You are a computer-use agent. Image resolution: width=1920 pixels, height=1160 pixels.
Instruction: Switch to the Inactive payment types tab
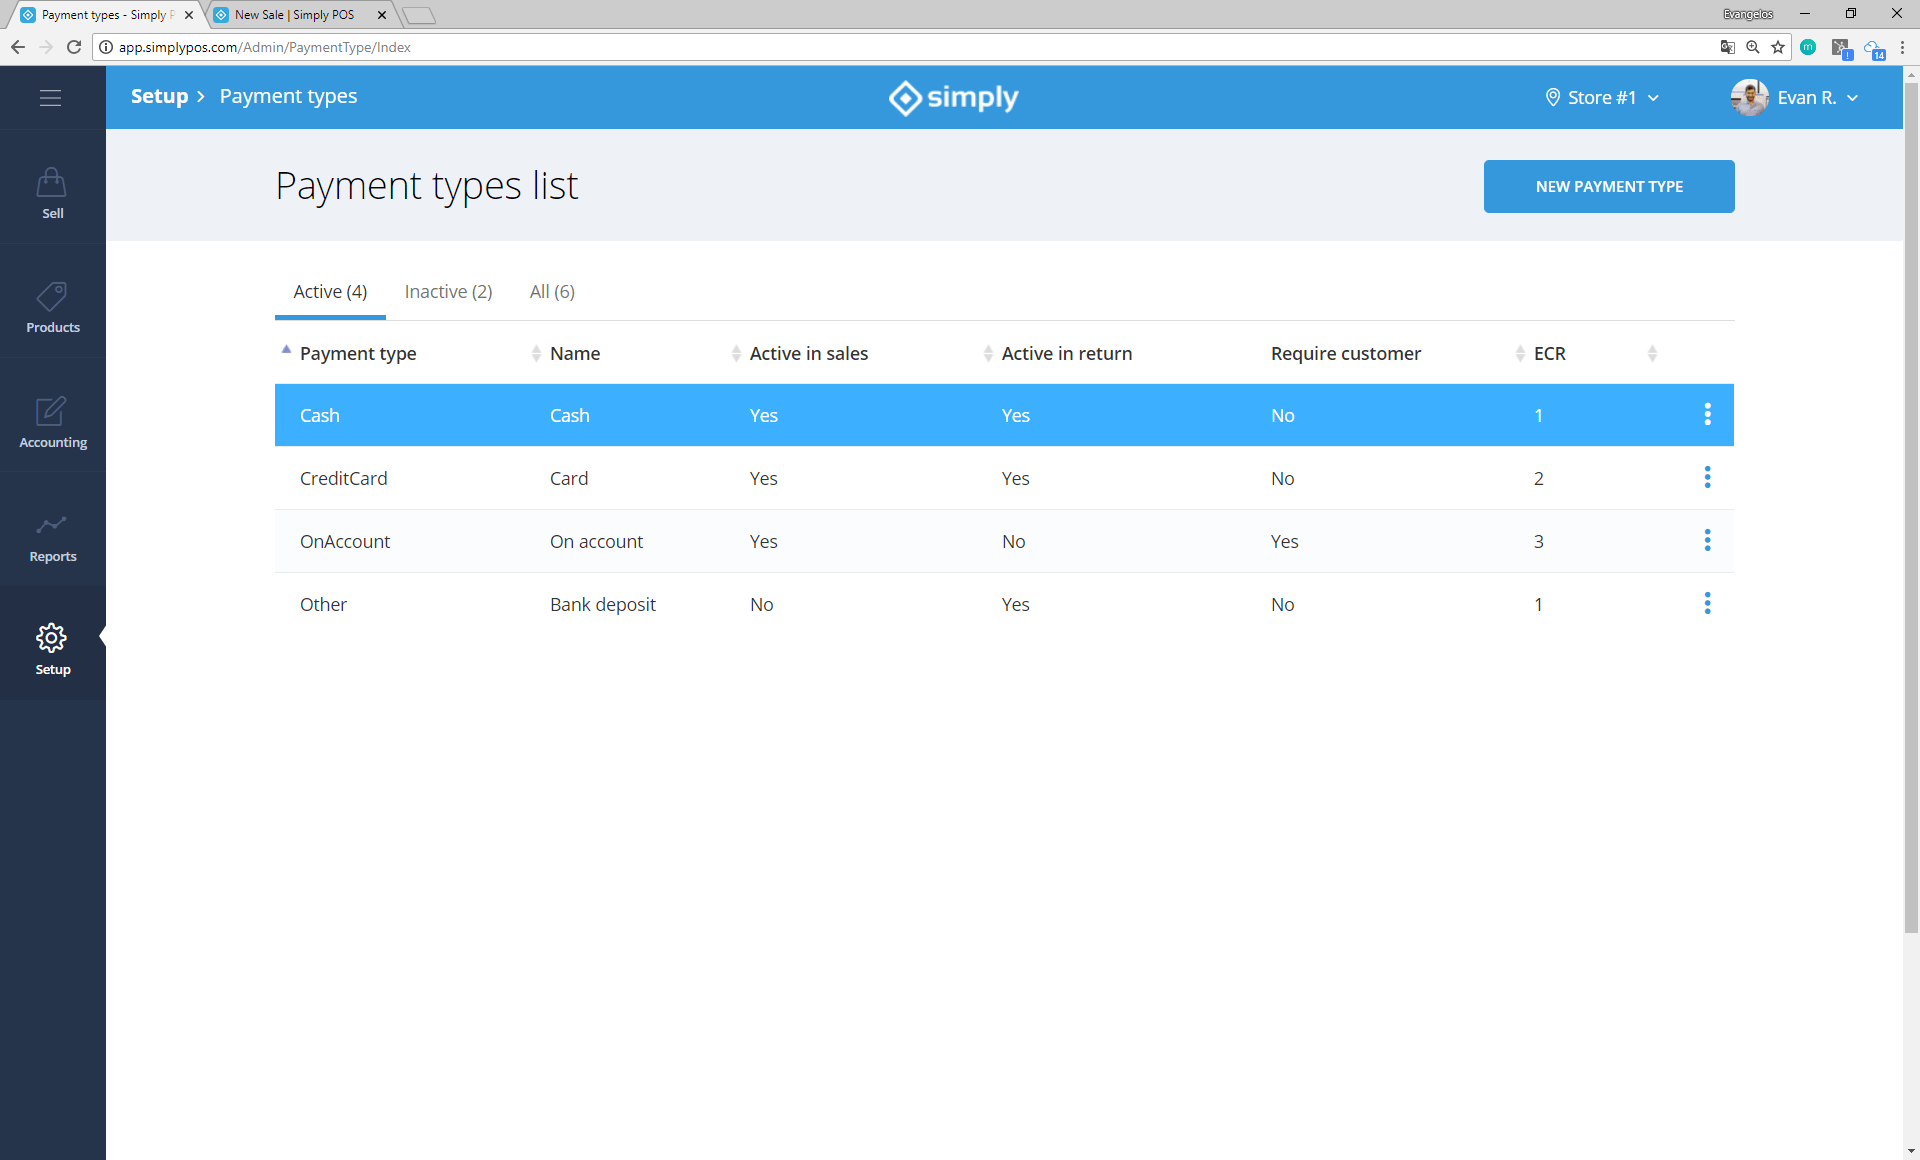coord(448,291)
